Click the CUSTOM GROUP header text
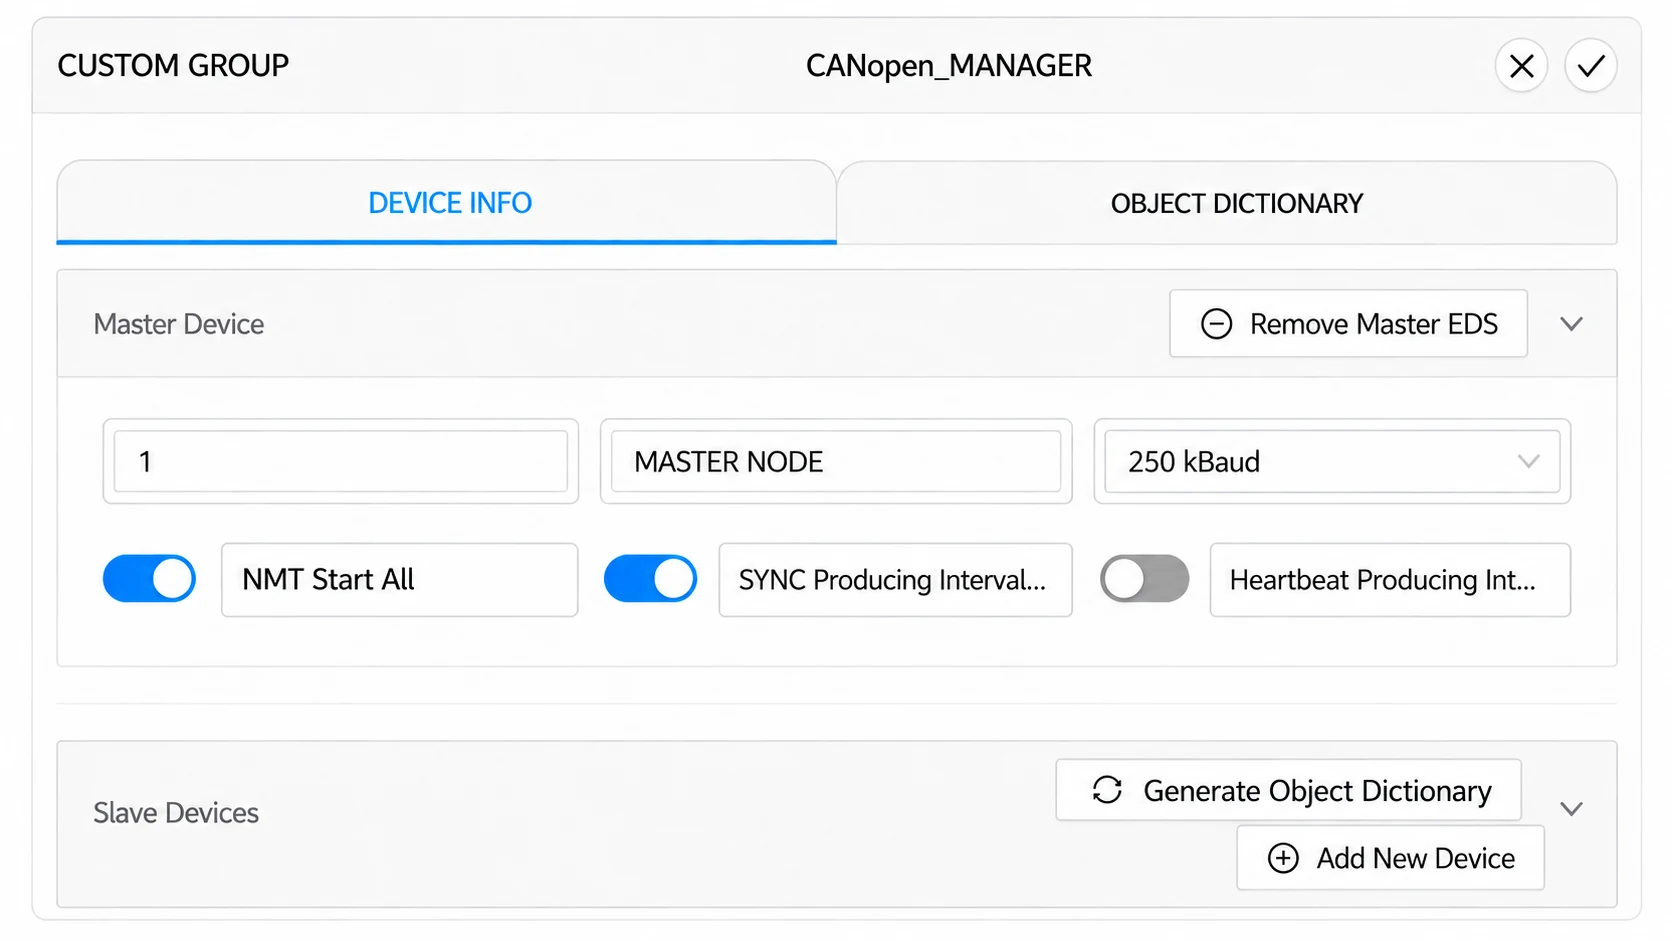 pyautogui.click(x=173, y=66)
